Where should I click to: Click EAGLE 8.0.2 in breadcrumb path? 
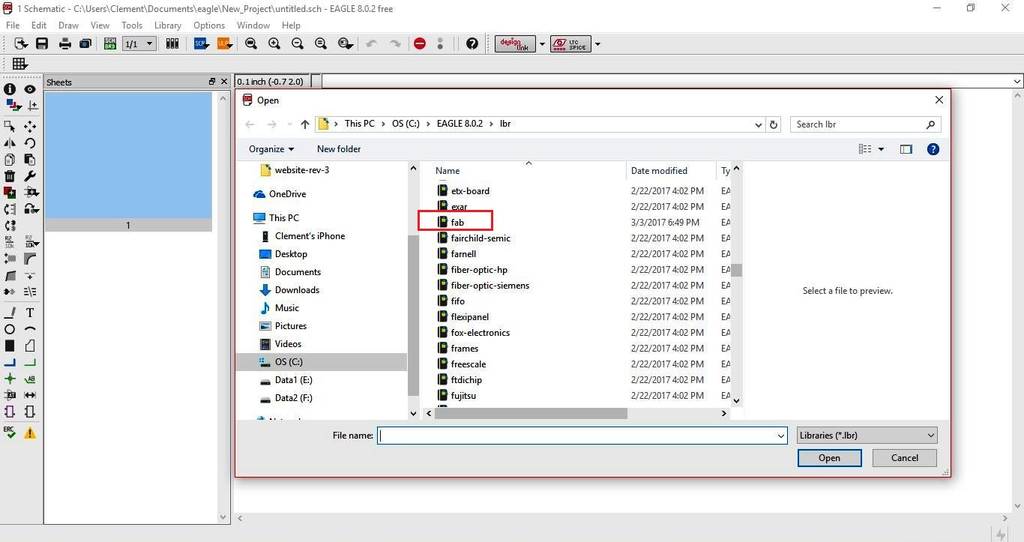460,123
